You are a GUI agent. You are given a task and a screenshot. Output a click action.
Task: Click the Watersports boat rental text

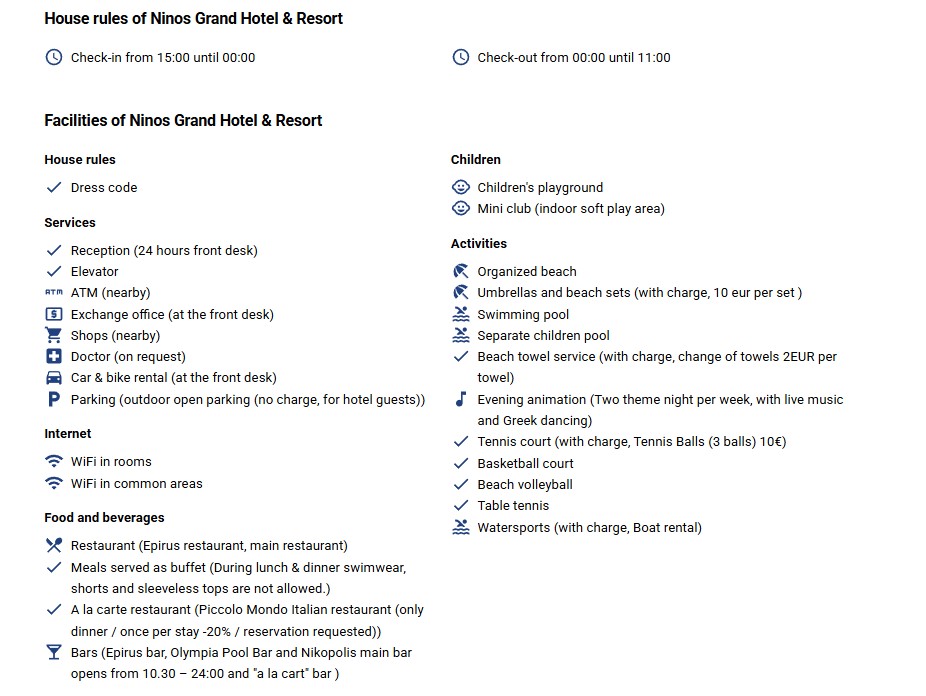pos(589,527)
